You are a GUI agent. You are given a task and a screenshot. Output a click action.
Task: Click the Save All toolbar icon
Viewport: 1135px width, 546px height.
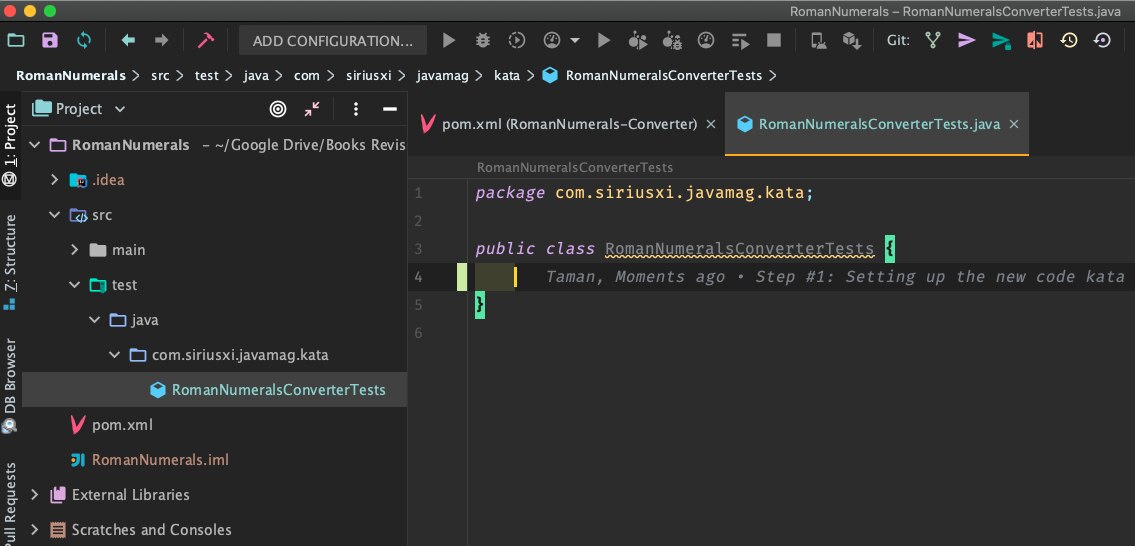[49, 41]
